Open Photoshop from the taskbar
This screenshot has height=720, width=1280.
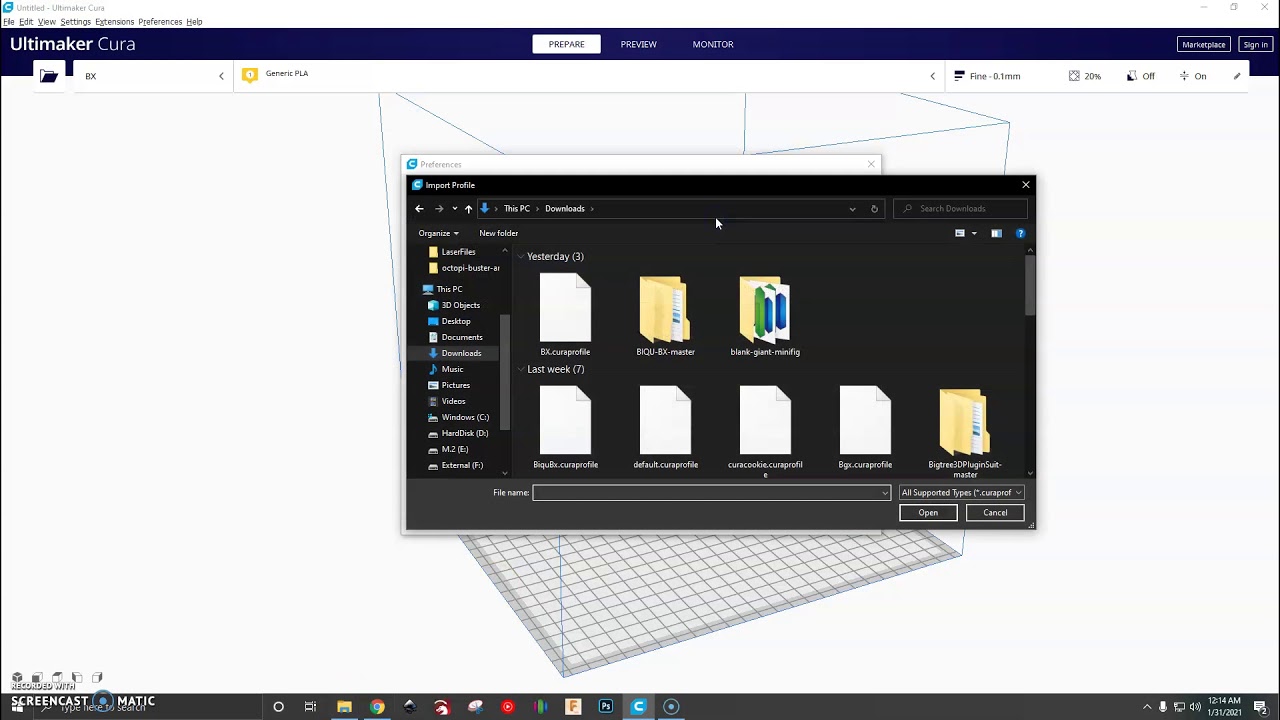point(605,707)
